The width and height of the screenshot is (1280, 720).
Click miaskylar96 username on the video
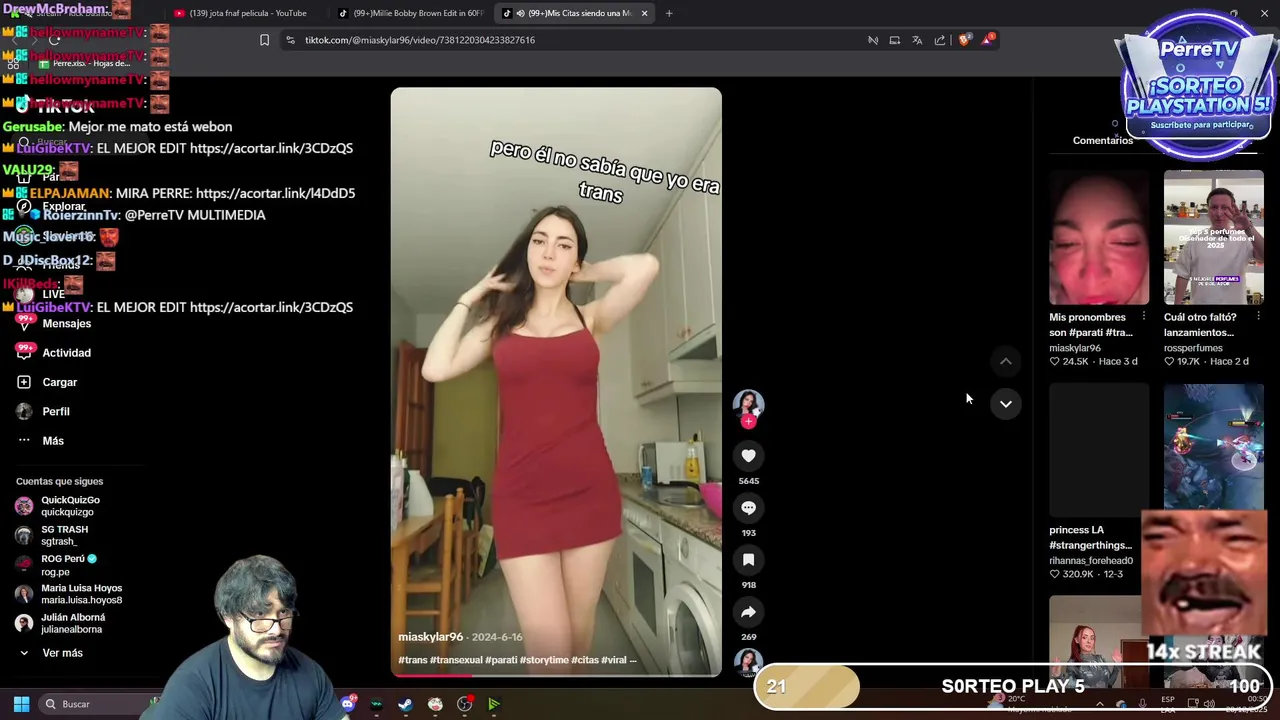(x=430, y=637)
